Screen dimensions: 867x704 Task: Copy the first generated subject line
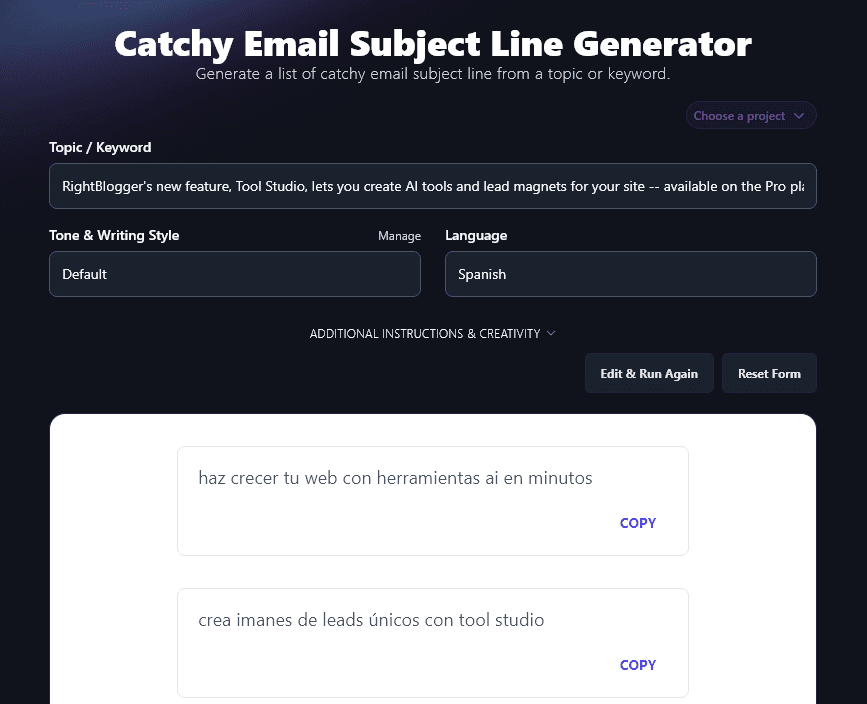tap(637, 523)
